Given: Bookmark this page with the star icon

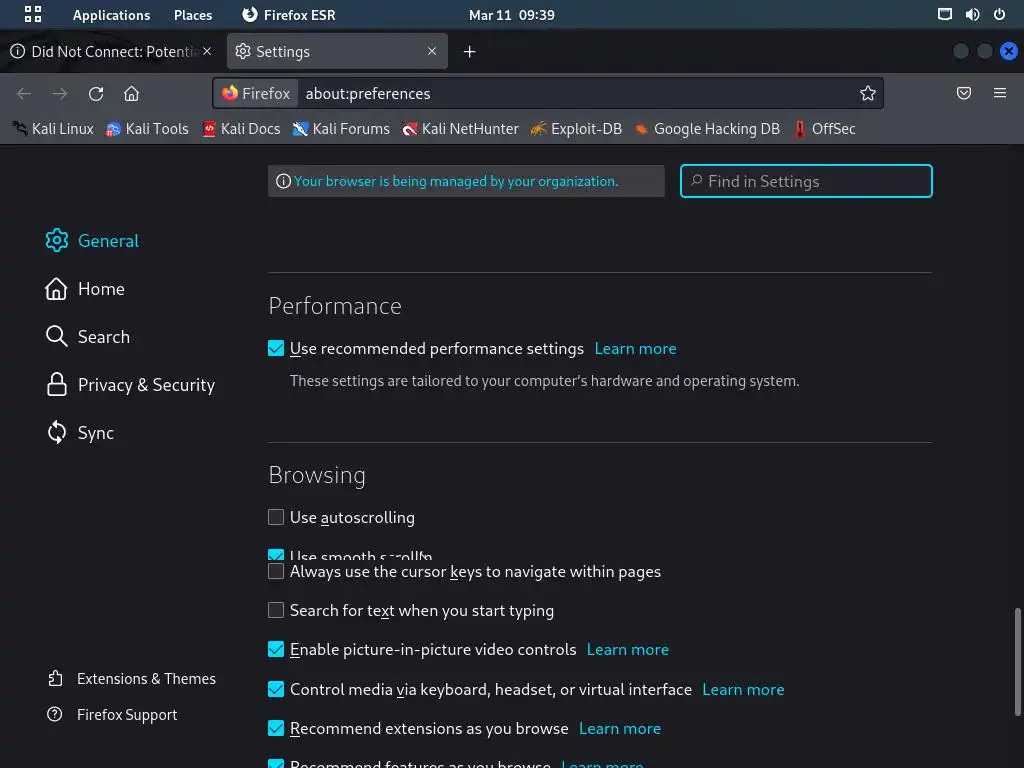Looking at the screenshot, I should coord(867,93).
